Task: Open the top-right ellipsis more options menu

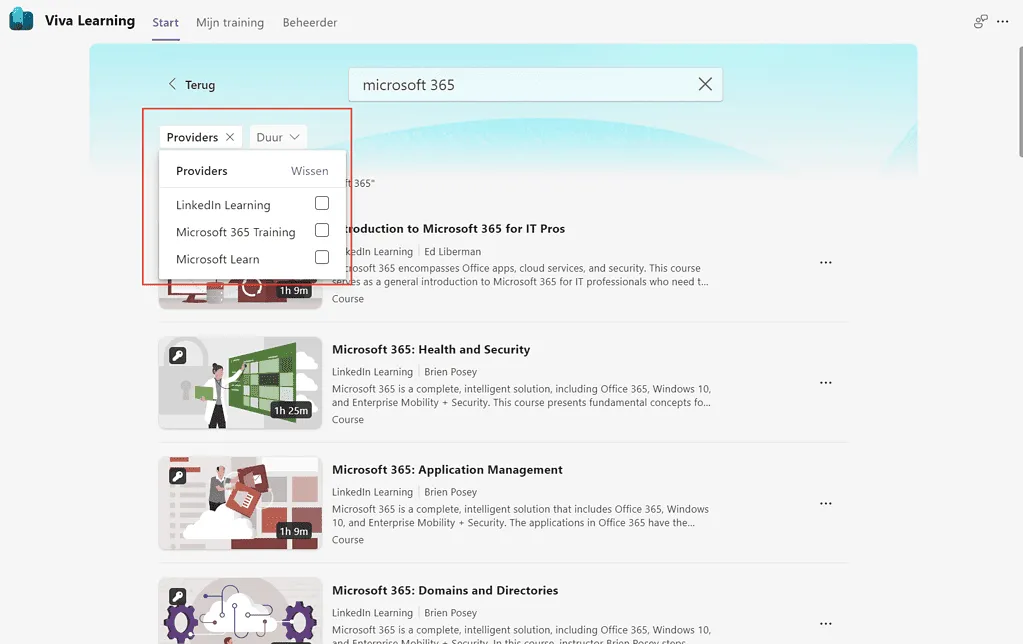Action: (x=1003, y=22)
